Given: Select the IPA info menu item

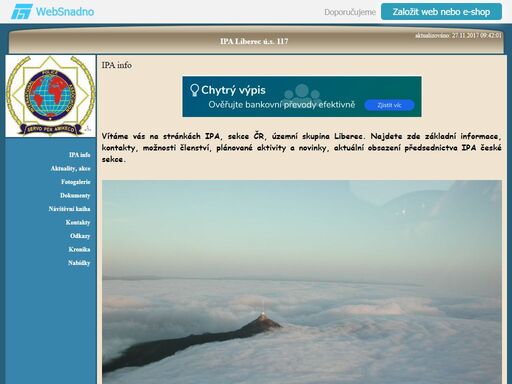Looking at the screenshot, I should point(79,155).
